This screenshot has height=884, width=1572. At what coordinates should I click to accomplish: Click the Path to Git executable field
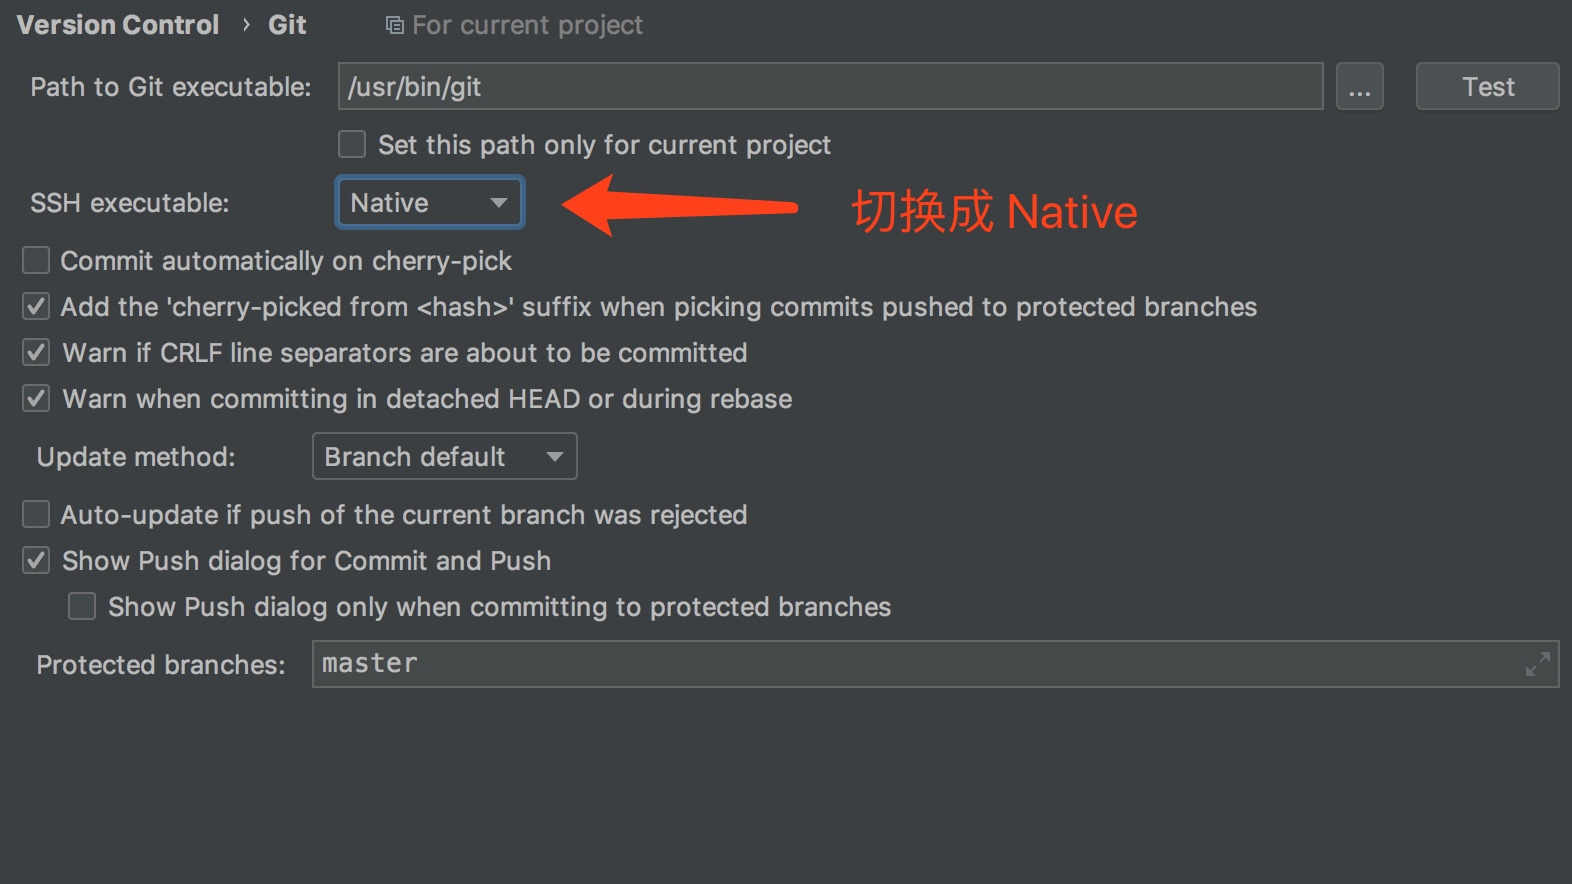tap(830, 87)
